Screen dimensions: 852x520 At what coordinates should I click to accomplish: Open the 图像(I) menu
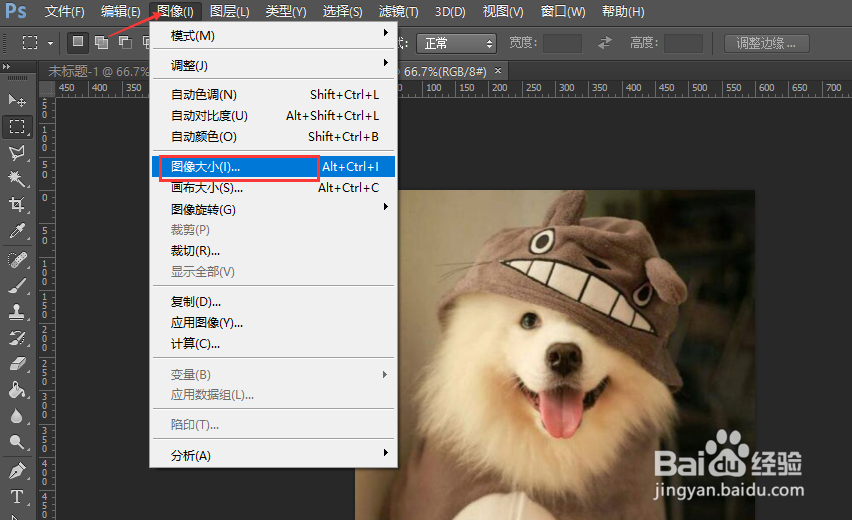point(176,11)
